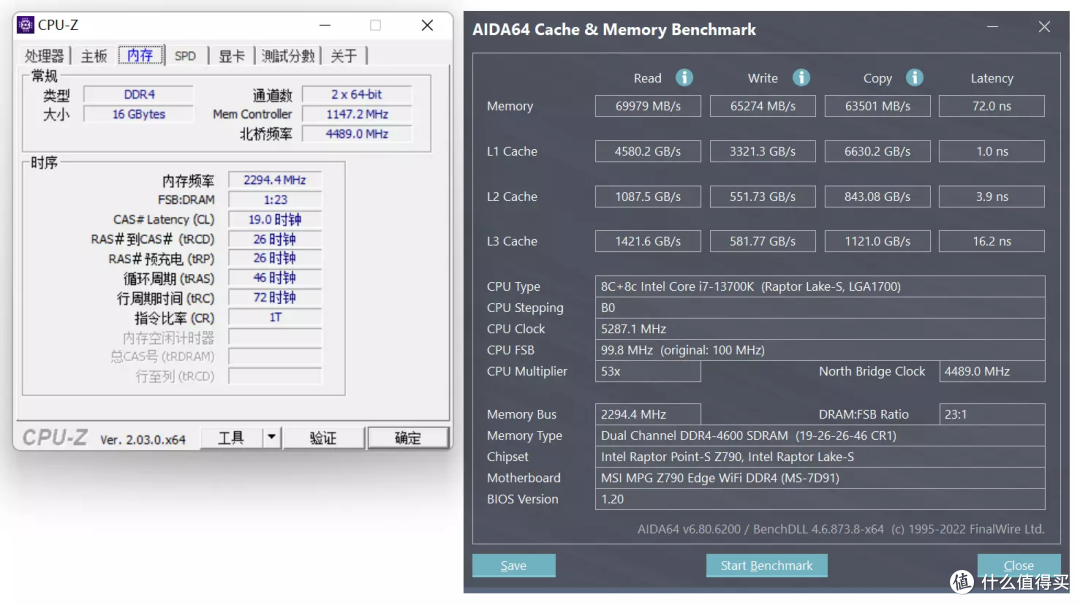Click L2 Cache Latency value 3.9 ns
This screenshot has width=1080, height=605.
992,196
